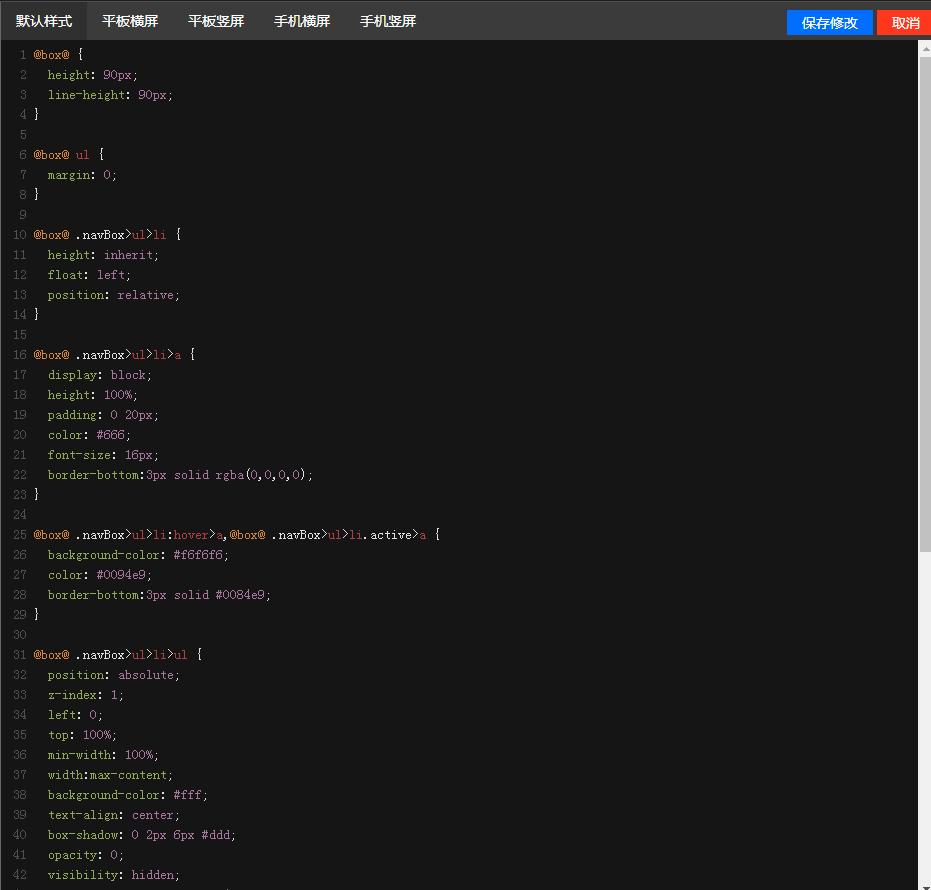This screenshot has height=890, width=931.
Task: Click line number 10 in the gutter
Action: pyautogui.click(x=20, y=235)
